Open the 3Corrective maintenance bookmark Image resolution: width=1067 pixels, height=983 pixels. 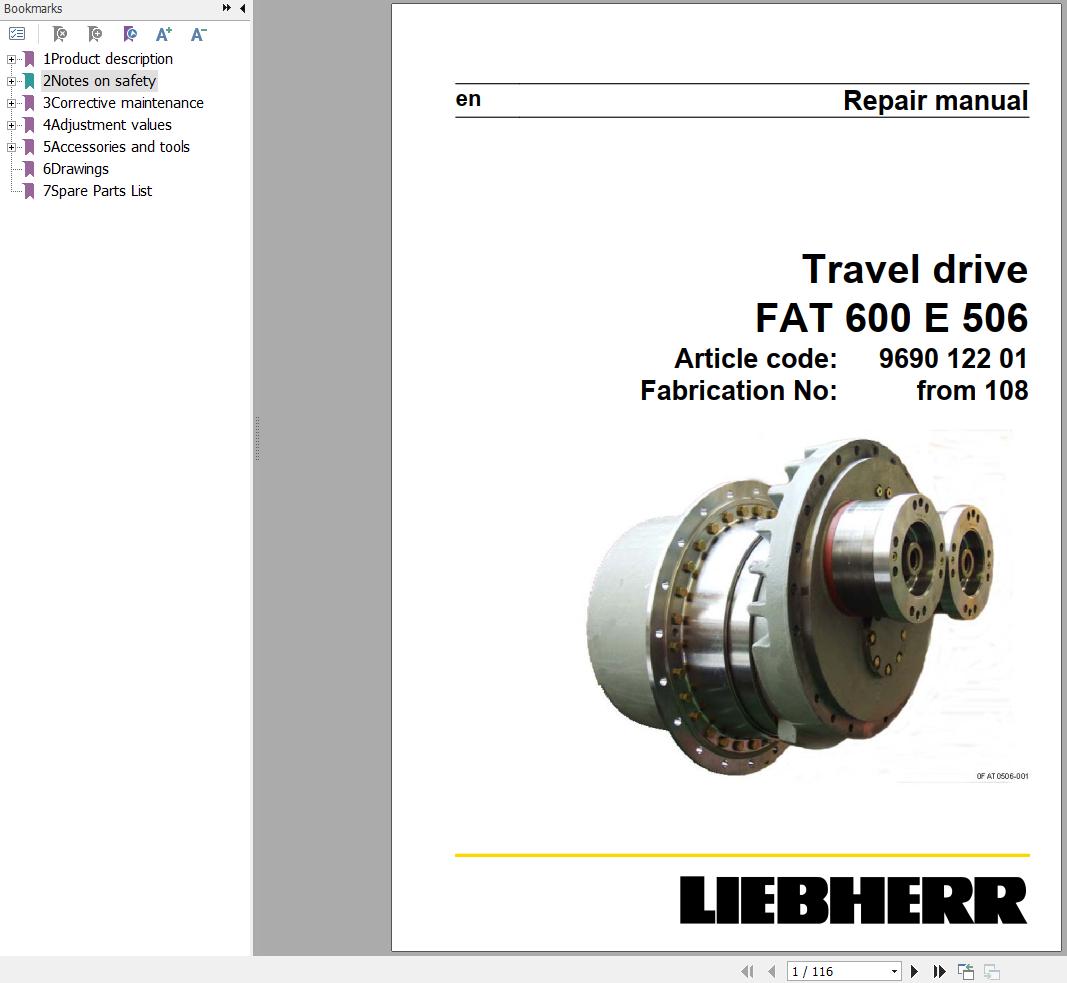[123, 103]
